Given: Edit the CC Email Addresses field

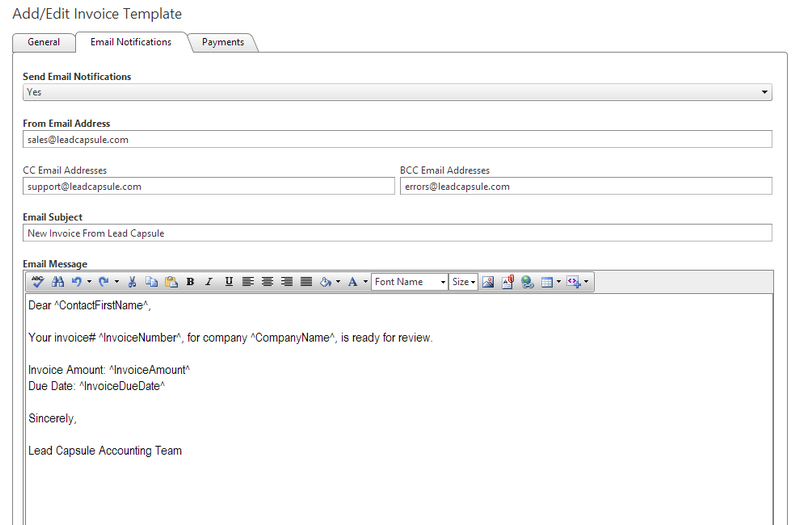Looking at the screenshot, I should 209,186.
